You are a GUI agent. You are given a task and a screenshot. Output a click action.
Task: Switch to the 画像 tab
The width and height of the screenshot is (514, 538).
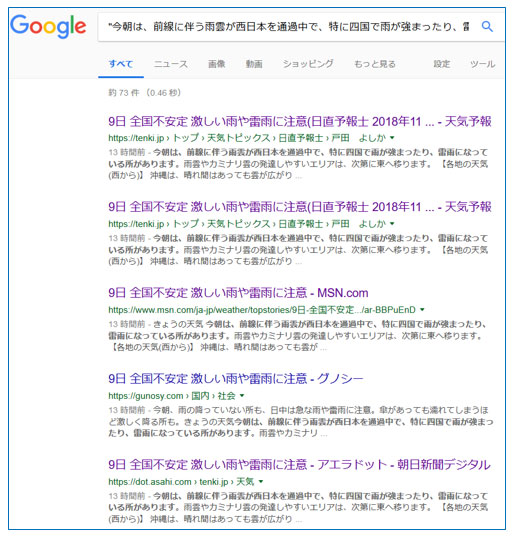(217, 64)
